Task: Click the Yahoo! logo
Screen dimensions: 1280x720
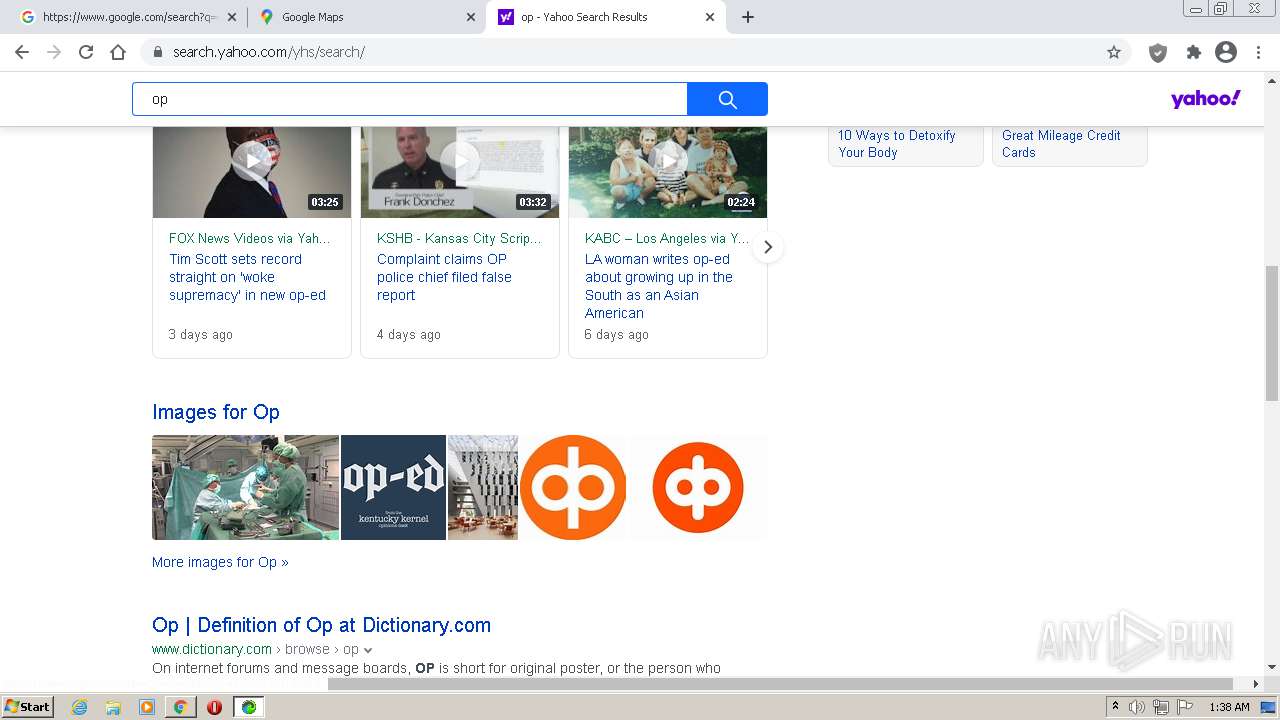Action: 1205,98
